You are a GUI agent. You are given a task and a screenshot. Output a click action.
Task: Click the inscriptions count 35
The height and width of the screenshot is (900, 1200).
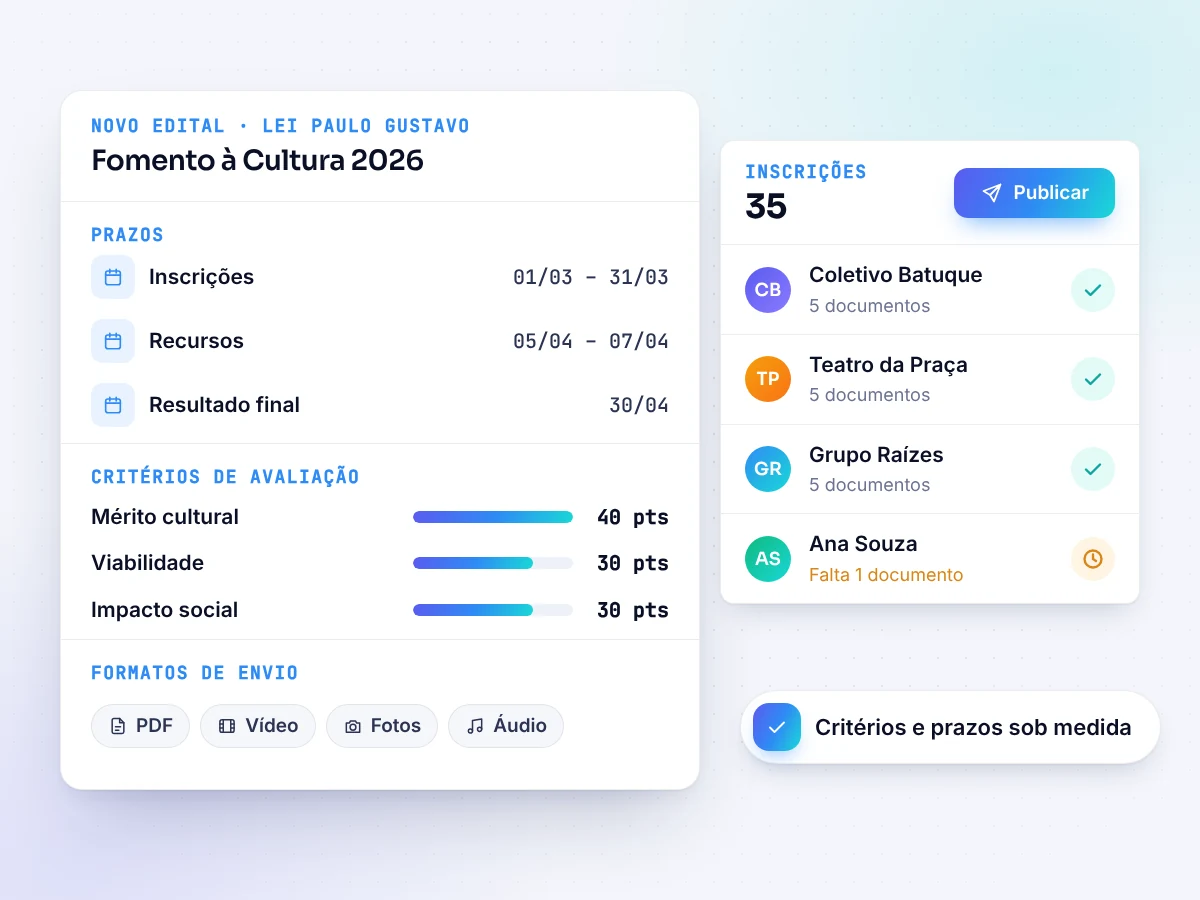coord(766,206)
